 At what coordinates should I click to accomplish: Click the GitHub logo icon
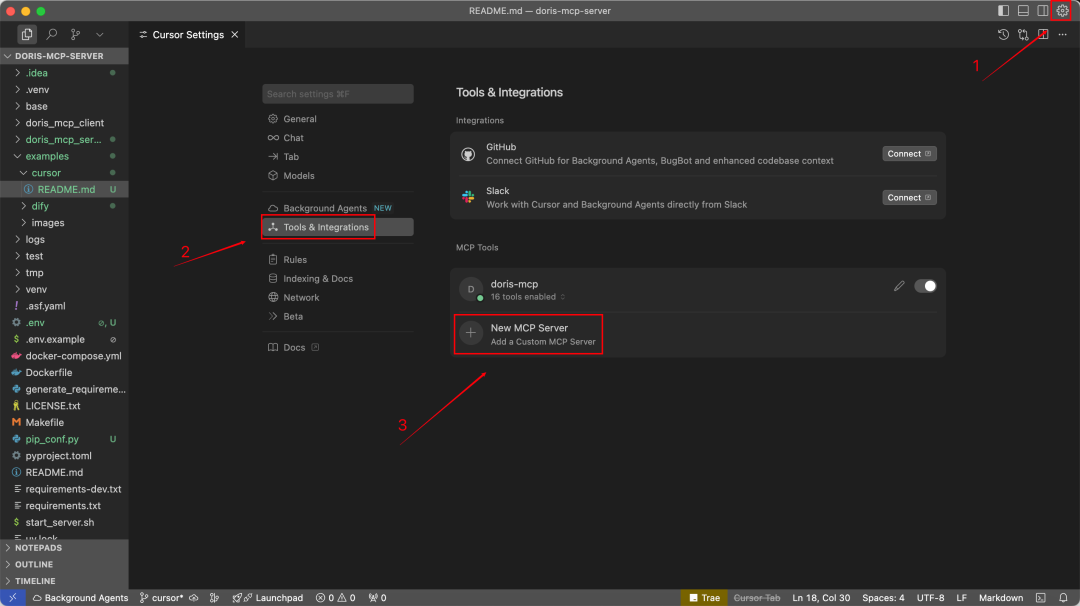(468, 154)
